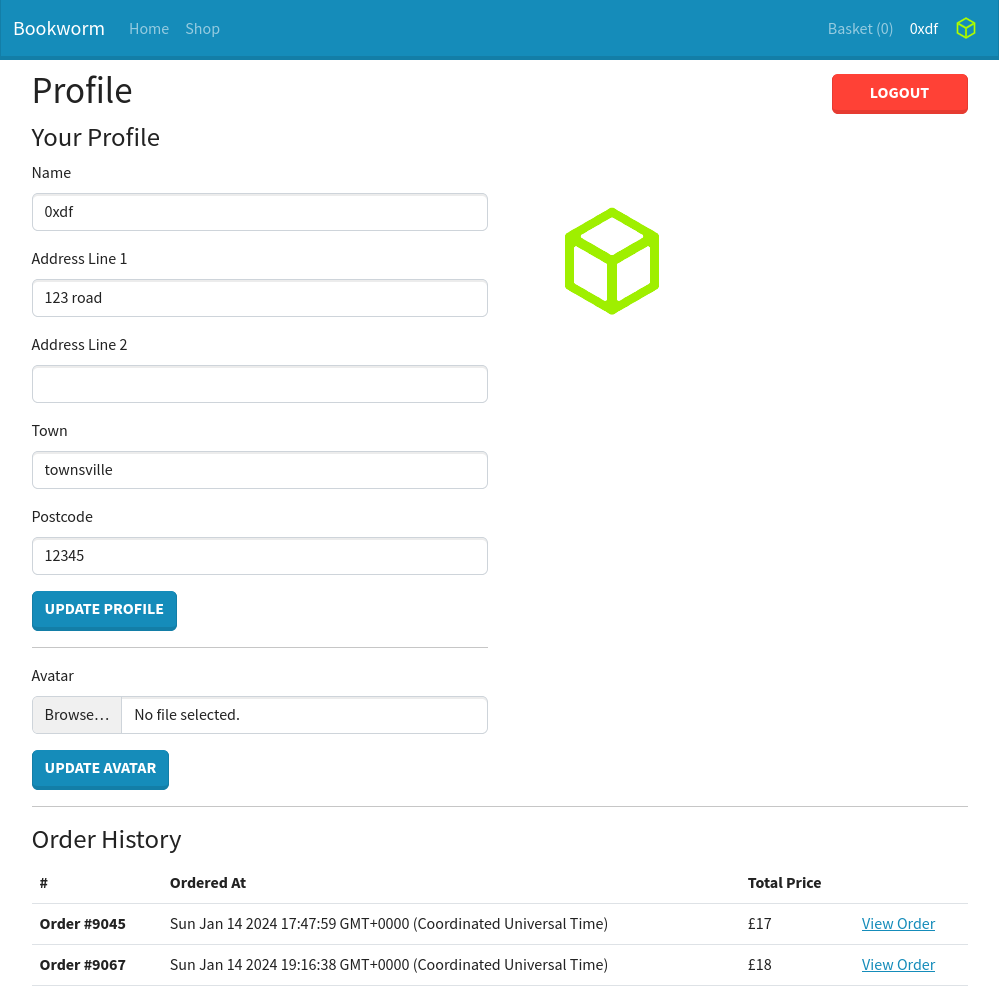This screenshot has width=999, height=1002.
Task: Click the 0xdf username in navbar
Action: 923,29
